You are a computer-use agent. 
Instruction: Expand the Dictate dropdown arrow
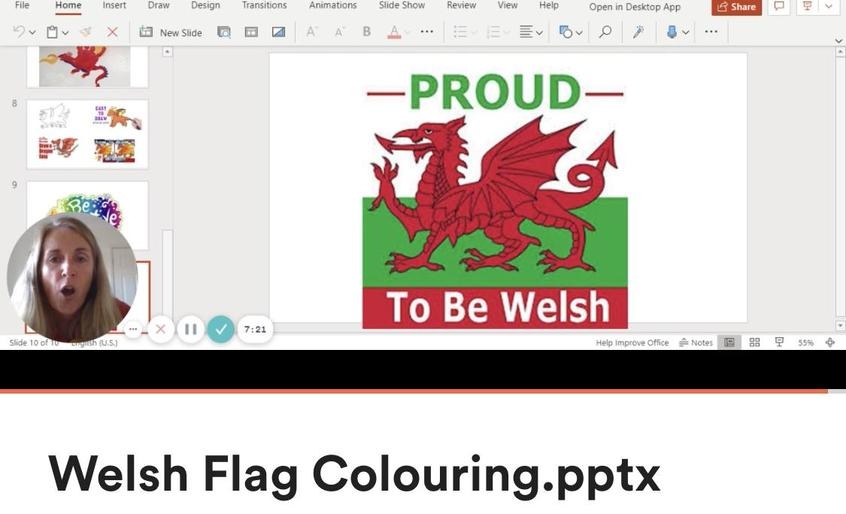tap(686, 33)
